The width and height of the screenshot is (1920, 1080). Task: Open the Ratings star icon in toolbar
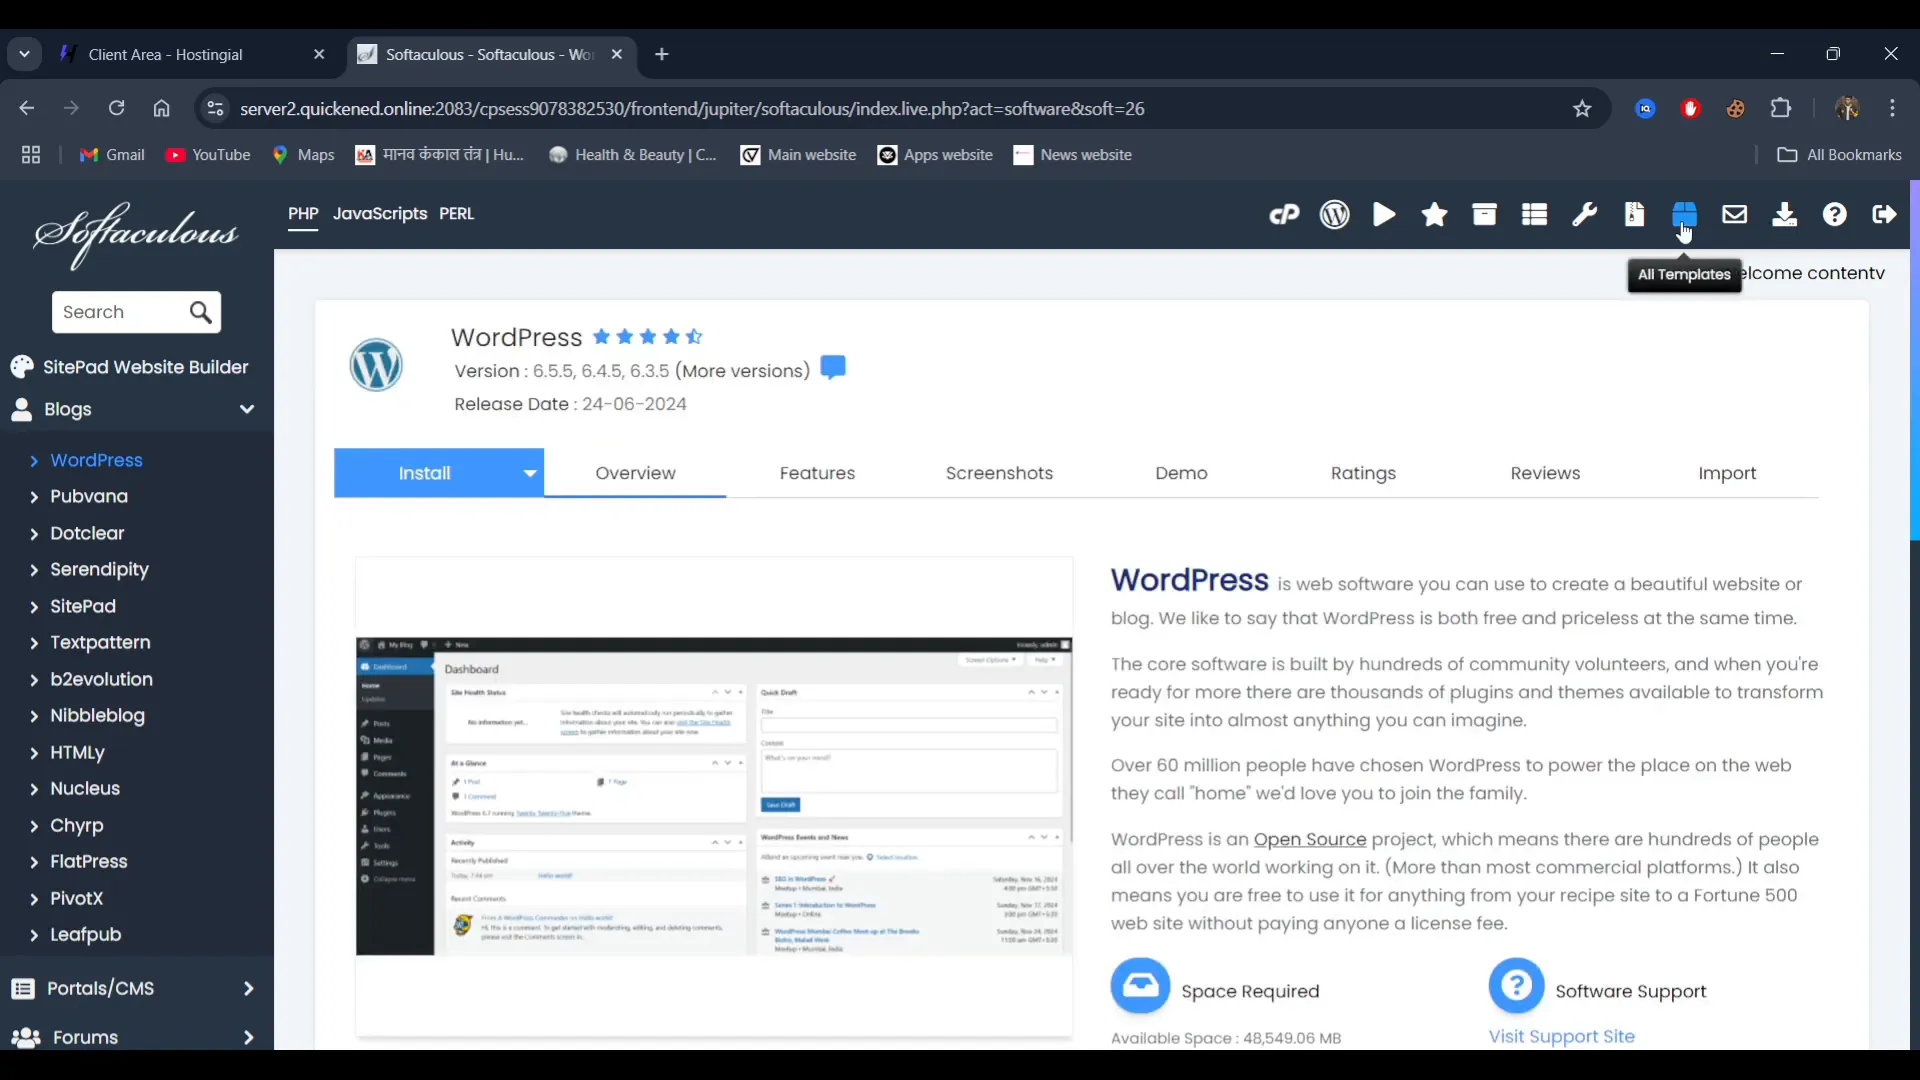tap(1434, 214)
